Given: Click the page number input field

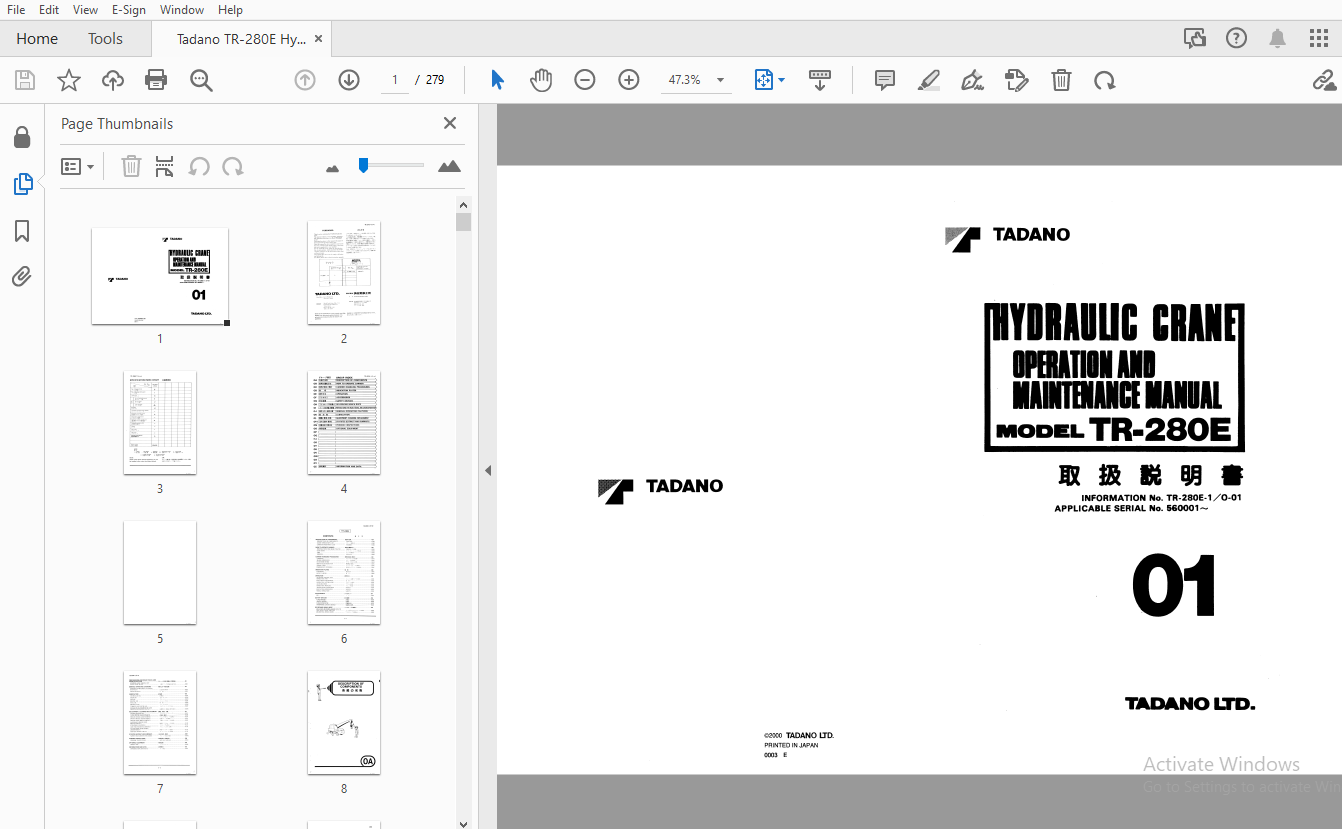Looking at the screenshot, I should (395, 80).
